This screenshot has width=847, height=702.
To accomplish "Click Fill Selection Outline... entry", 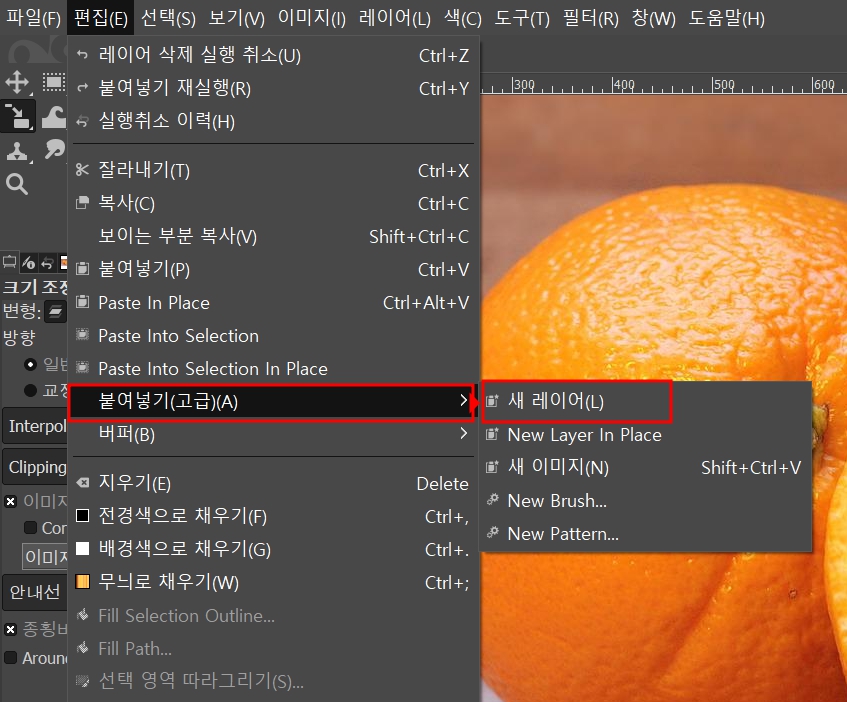I will pos(273,616).
